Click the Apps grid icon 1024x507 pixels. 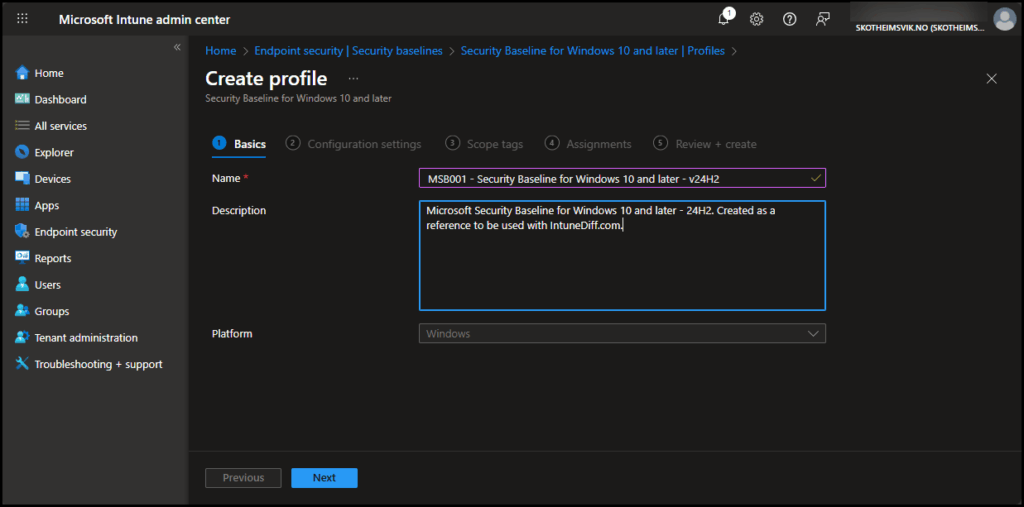tap(22, 205)
